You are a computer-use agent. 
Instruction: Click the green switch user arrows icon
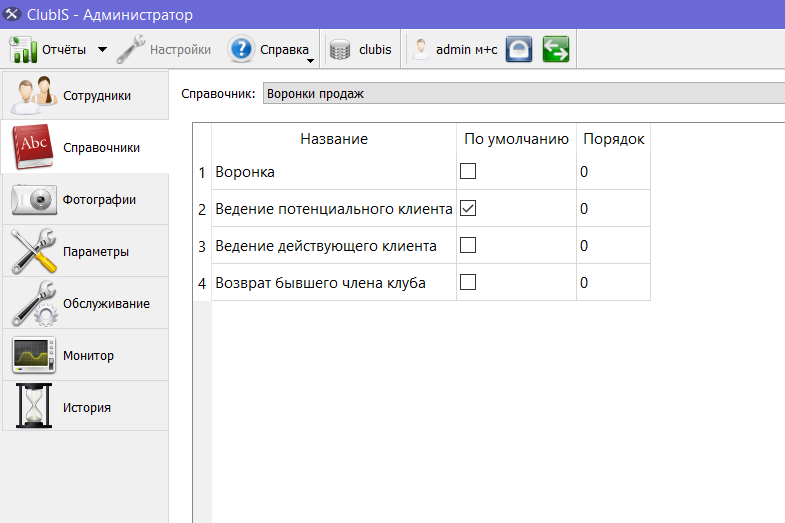[x=556, y=50]
